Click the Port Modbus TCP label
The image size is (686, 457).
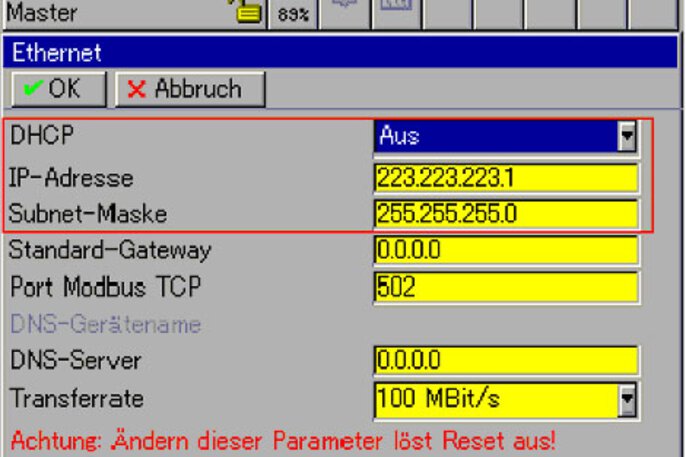click(x=105, y=287)
